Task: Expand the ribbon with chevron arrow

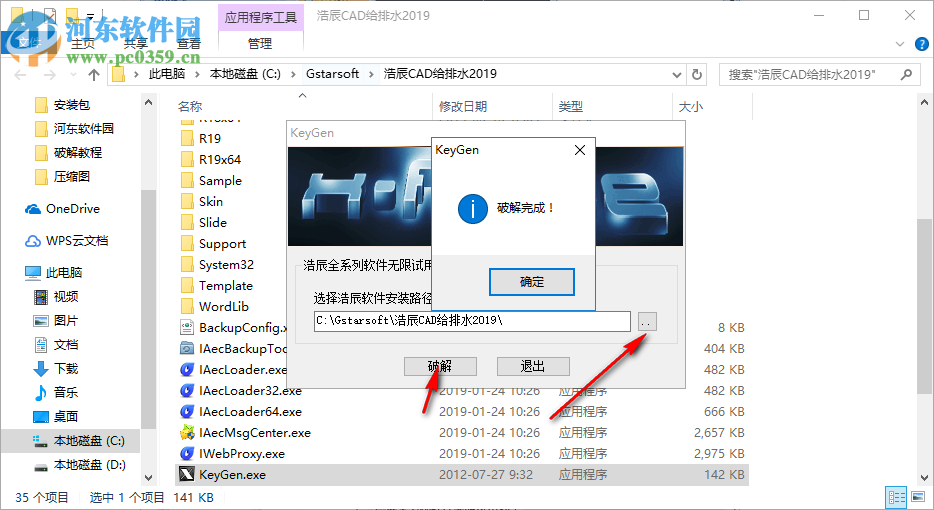Action: tap(899, 44)
